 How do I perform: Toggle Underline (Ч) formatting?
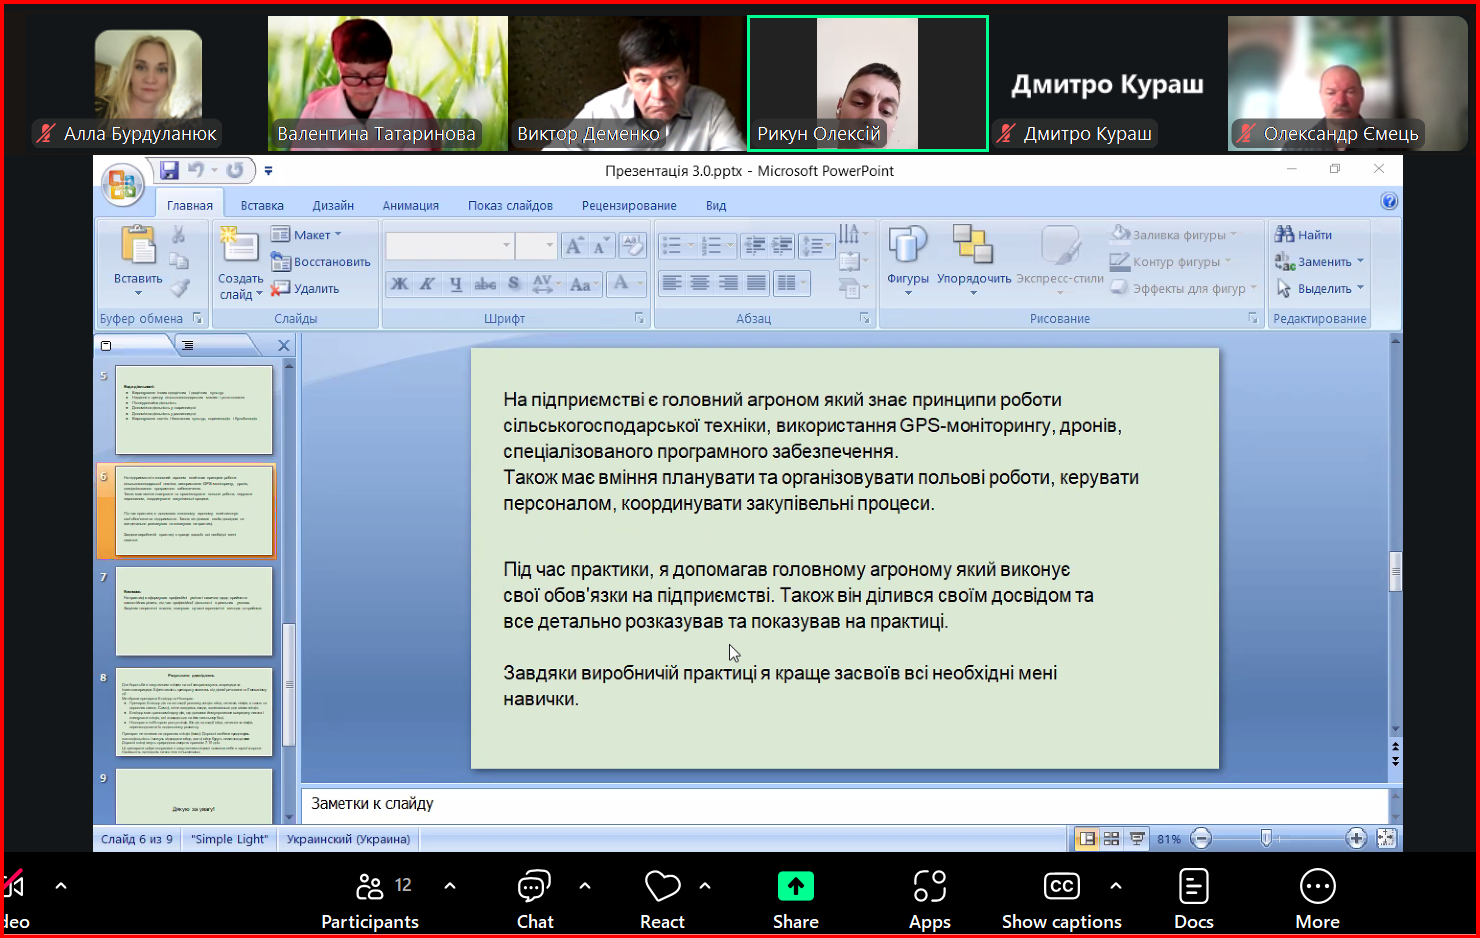click(456, 284)
